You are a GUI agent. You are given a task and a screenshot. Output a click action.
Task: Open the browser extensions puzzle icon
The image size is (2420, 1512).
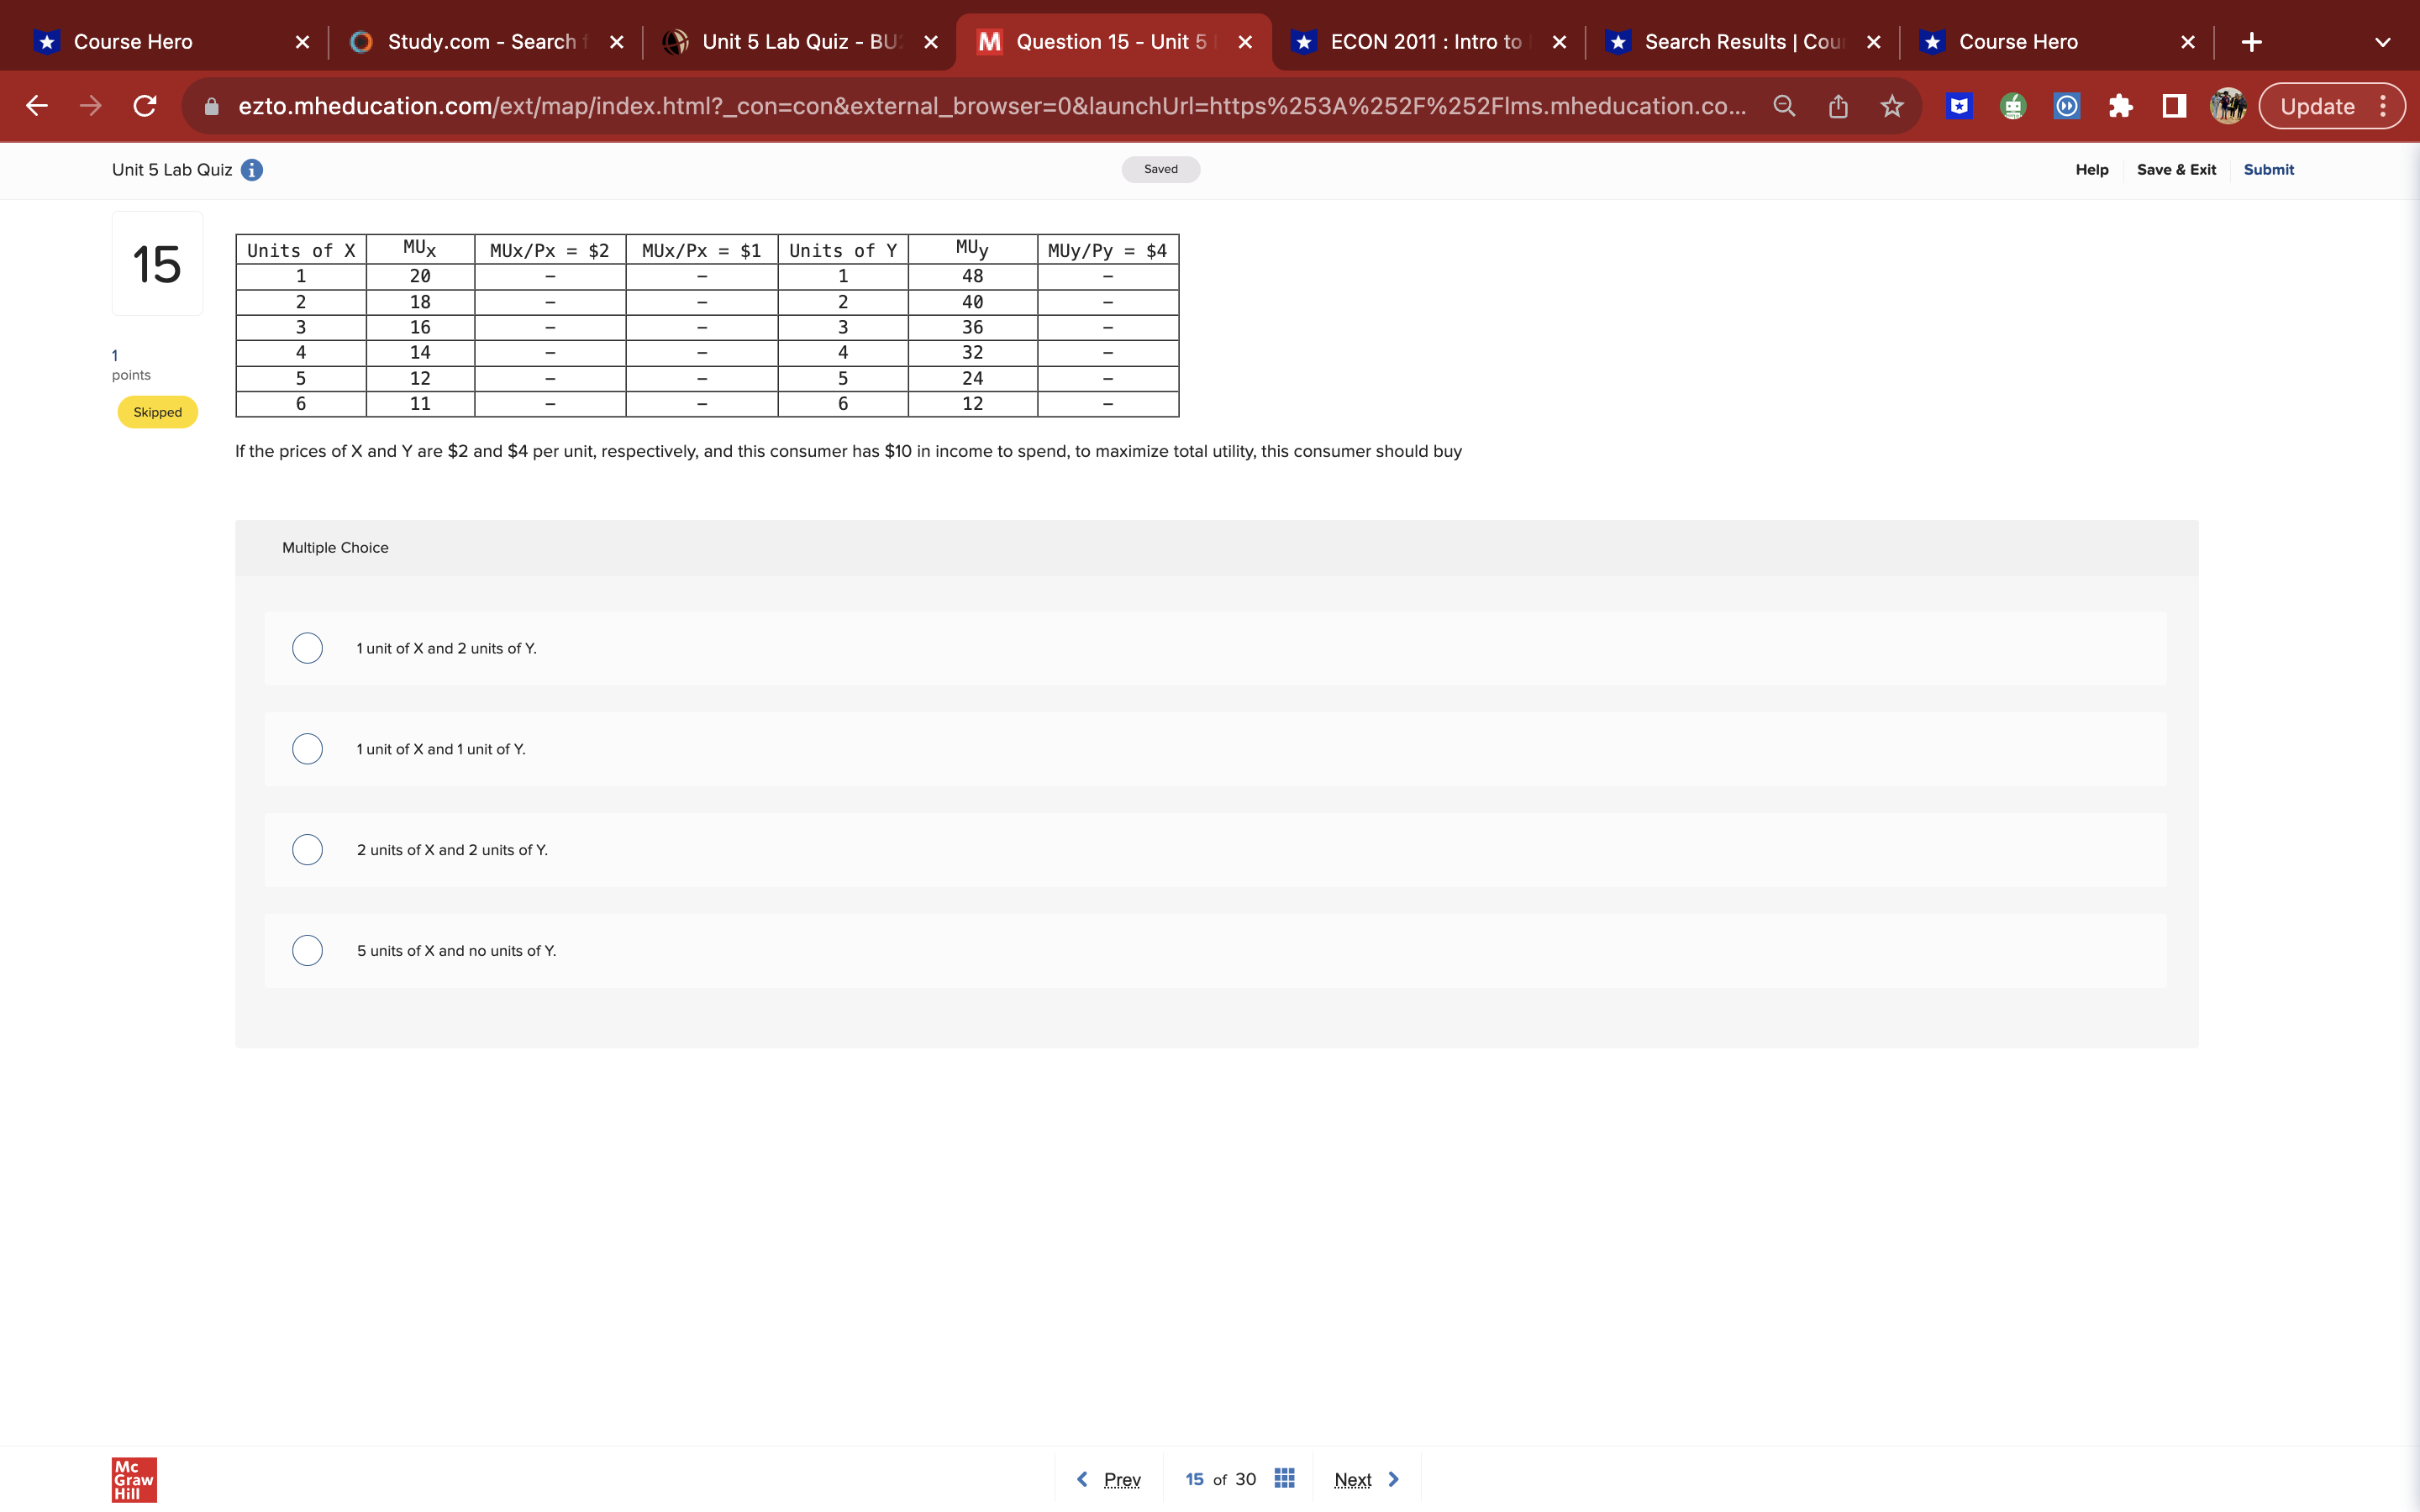(2122, 106)
